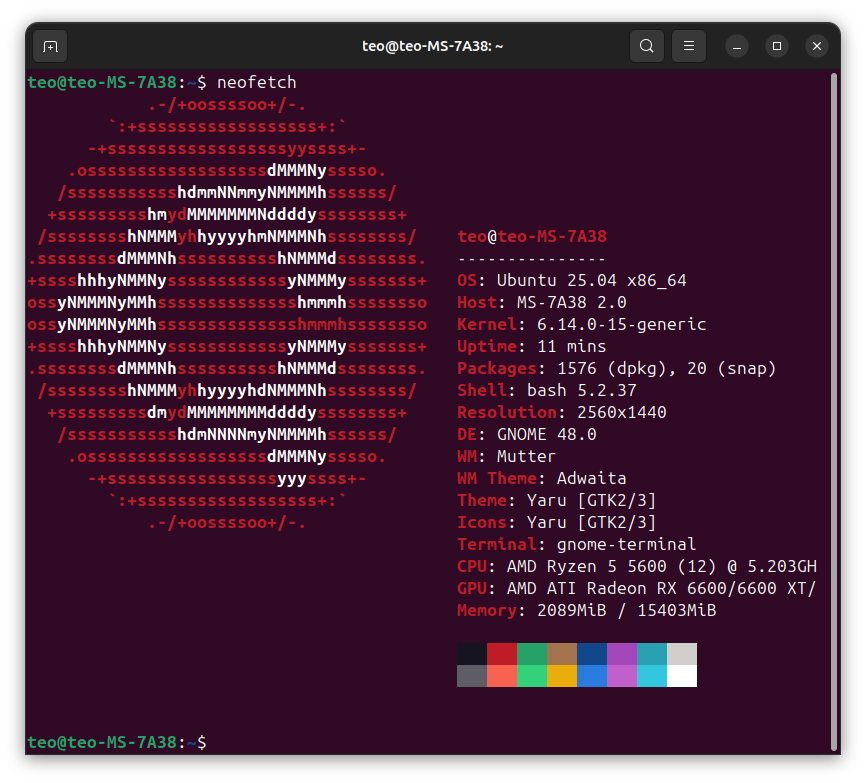The image size is (866, 783).
Task: Click the Packages line with 1576 (dpkg)
Action: tap(616, 368)
